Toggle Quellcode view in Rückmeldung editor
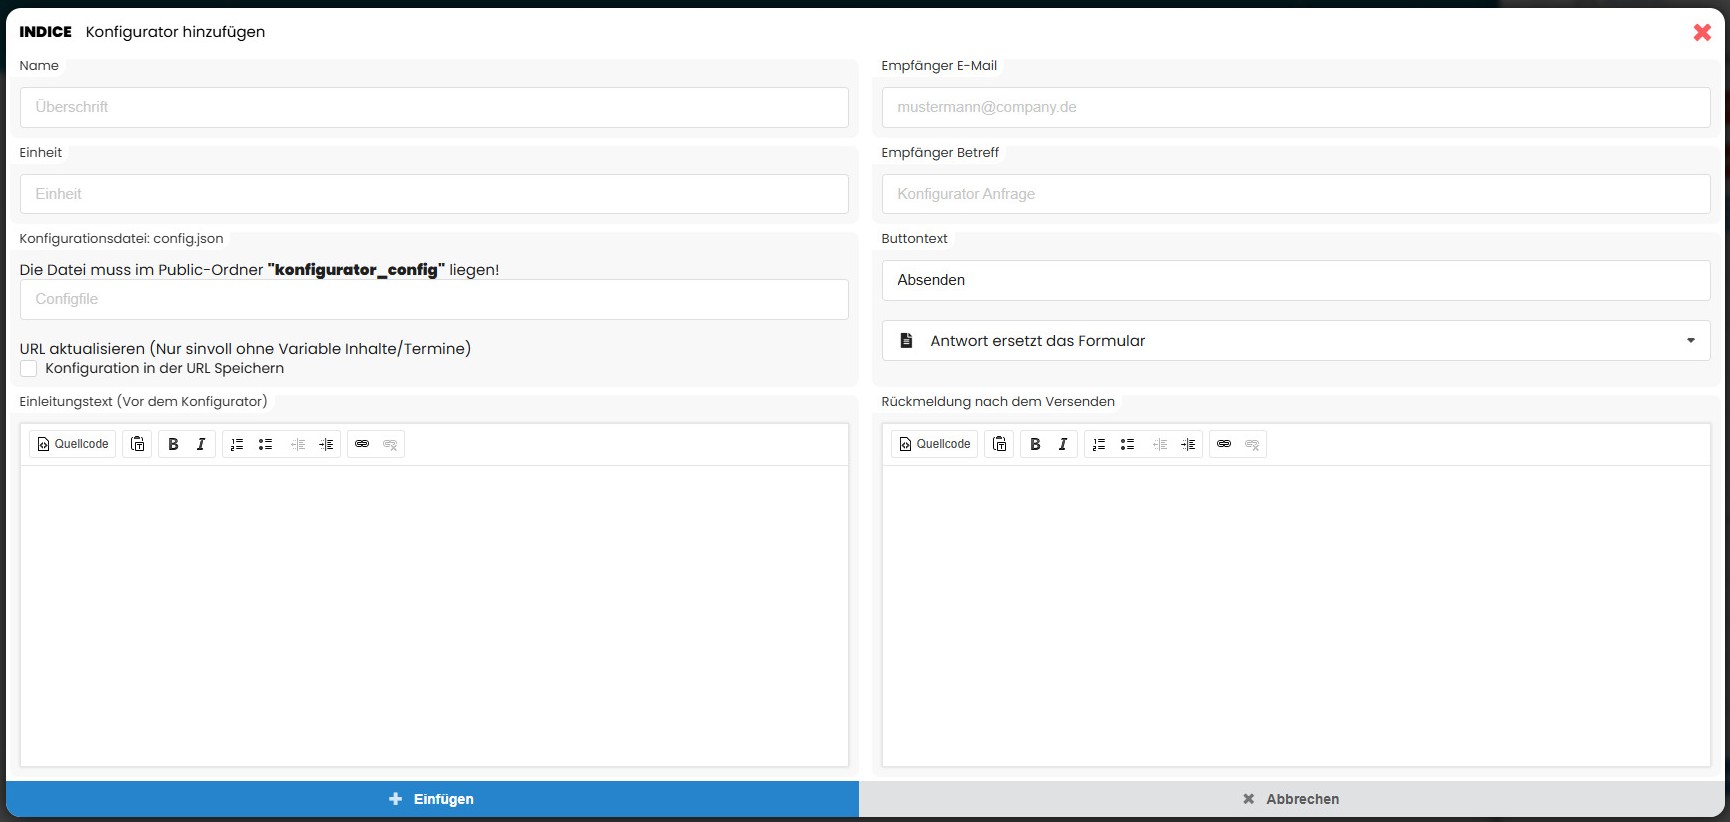The width and height of the screenshot is (1730, 822). pyautogui.click(x=935, y=444)
